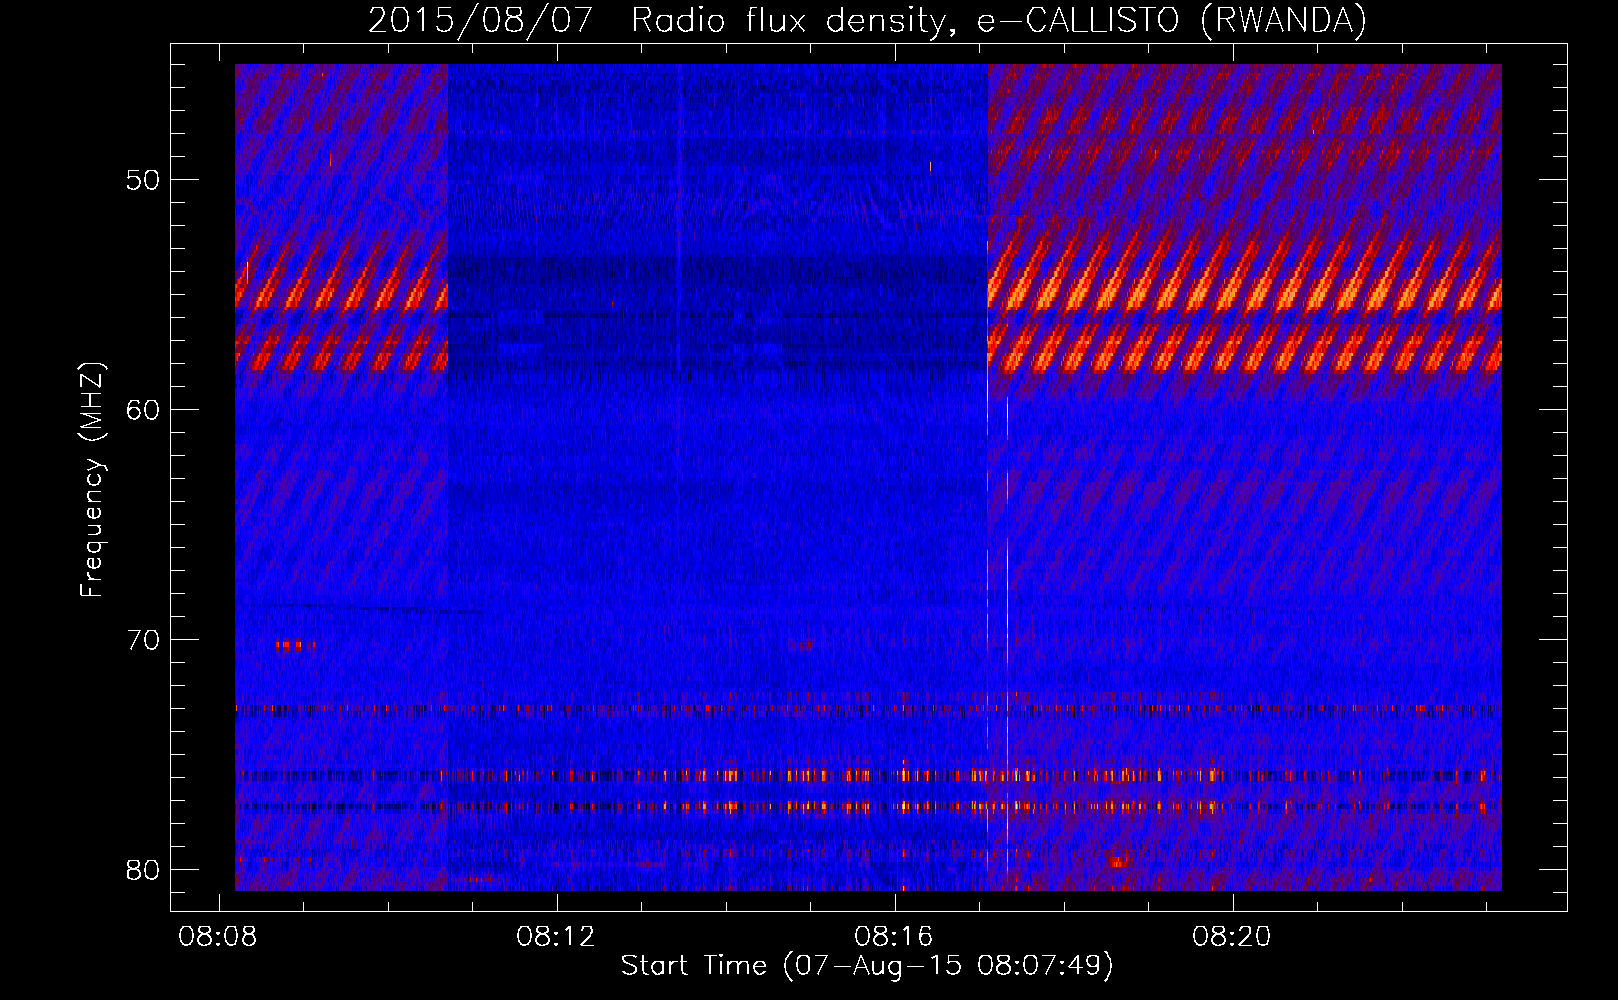
Task: Click the 08:08 time tick label
Action: (218, 937)
